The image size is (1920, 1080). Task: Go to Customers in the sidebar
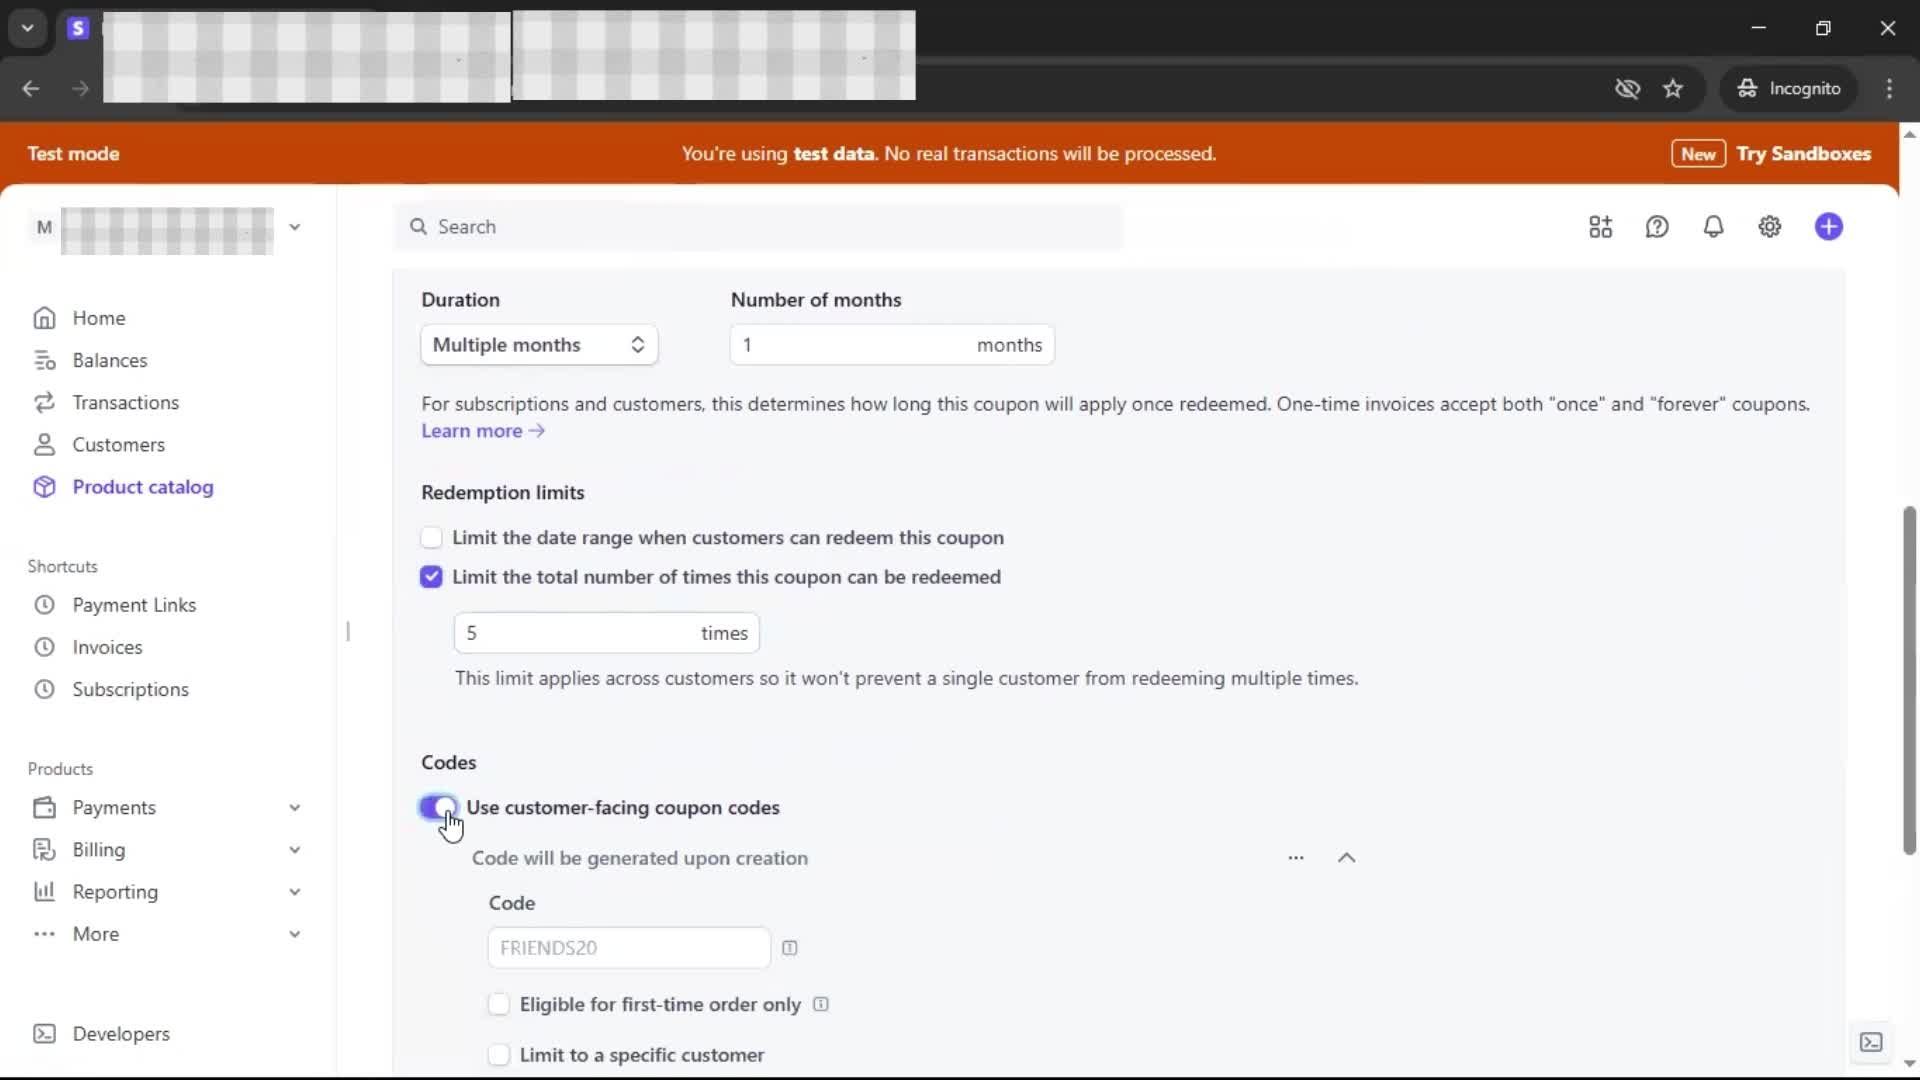(x=118, y=445)
